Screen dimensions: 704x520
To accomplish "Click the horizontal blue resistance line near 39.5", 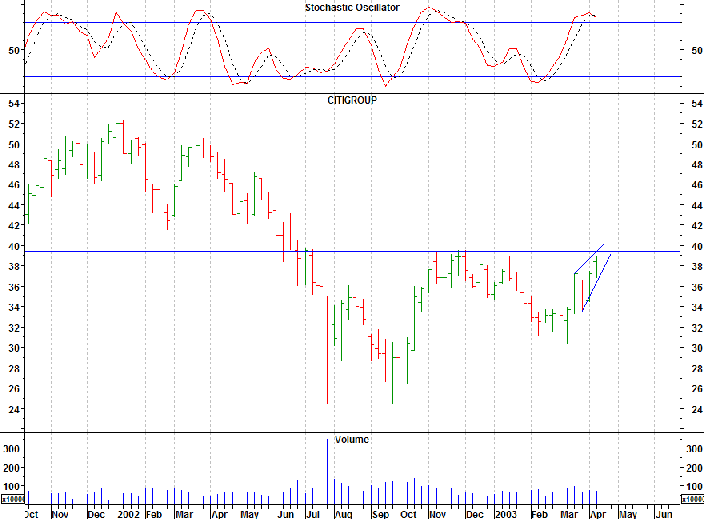I will point(353,251).
